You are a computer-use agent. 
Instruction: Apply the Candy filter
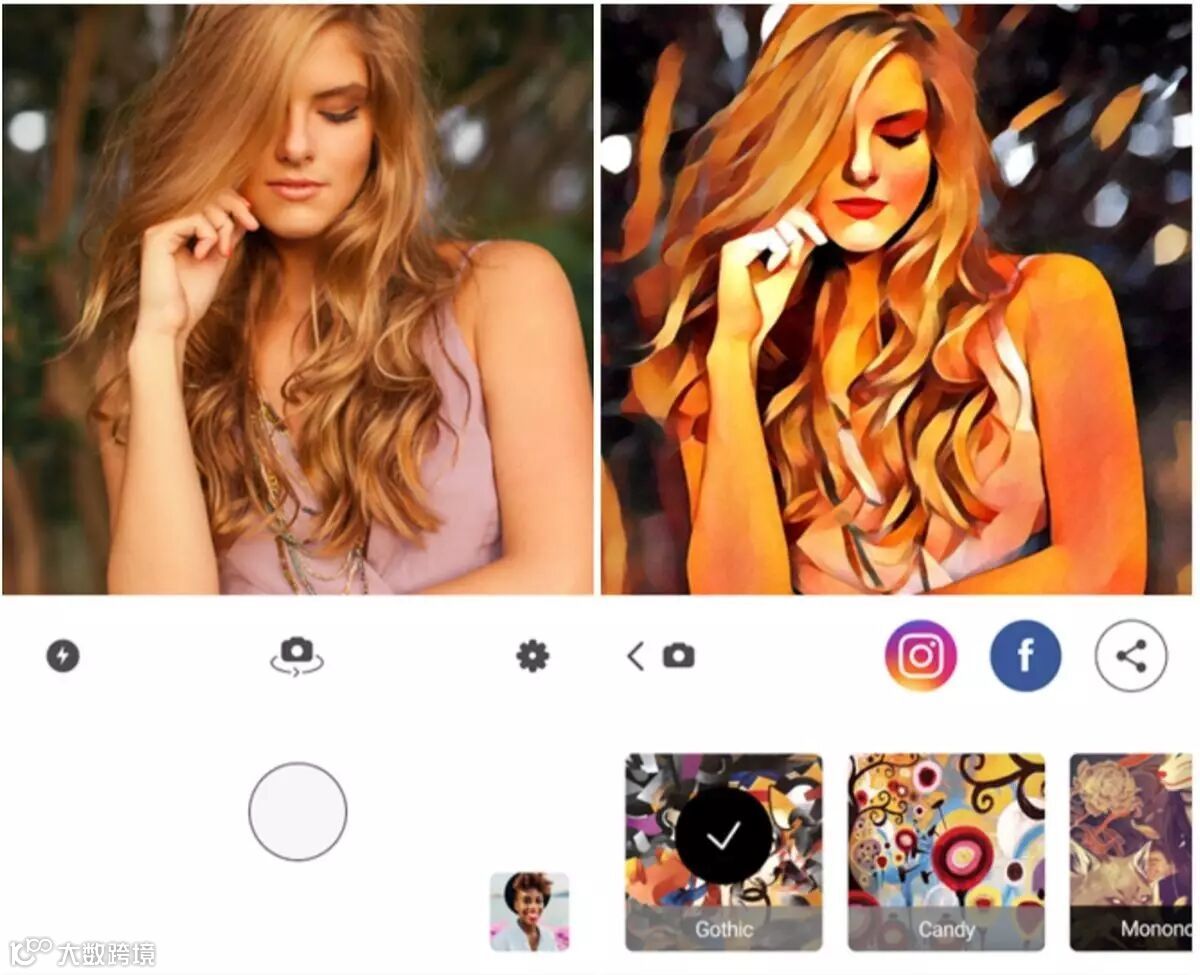946,852
